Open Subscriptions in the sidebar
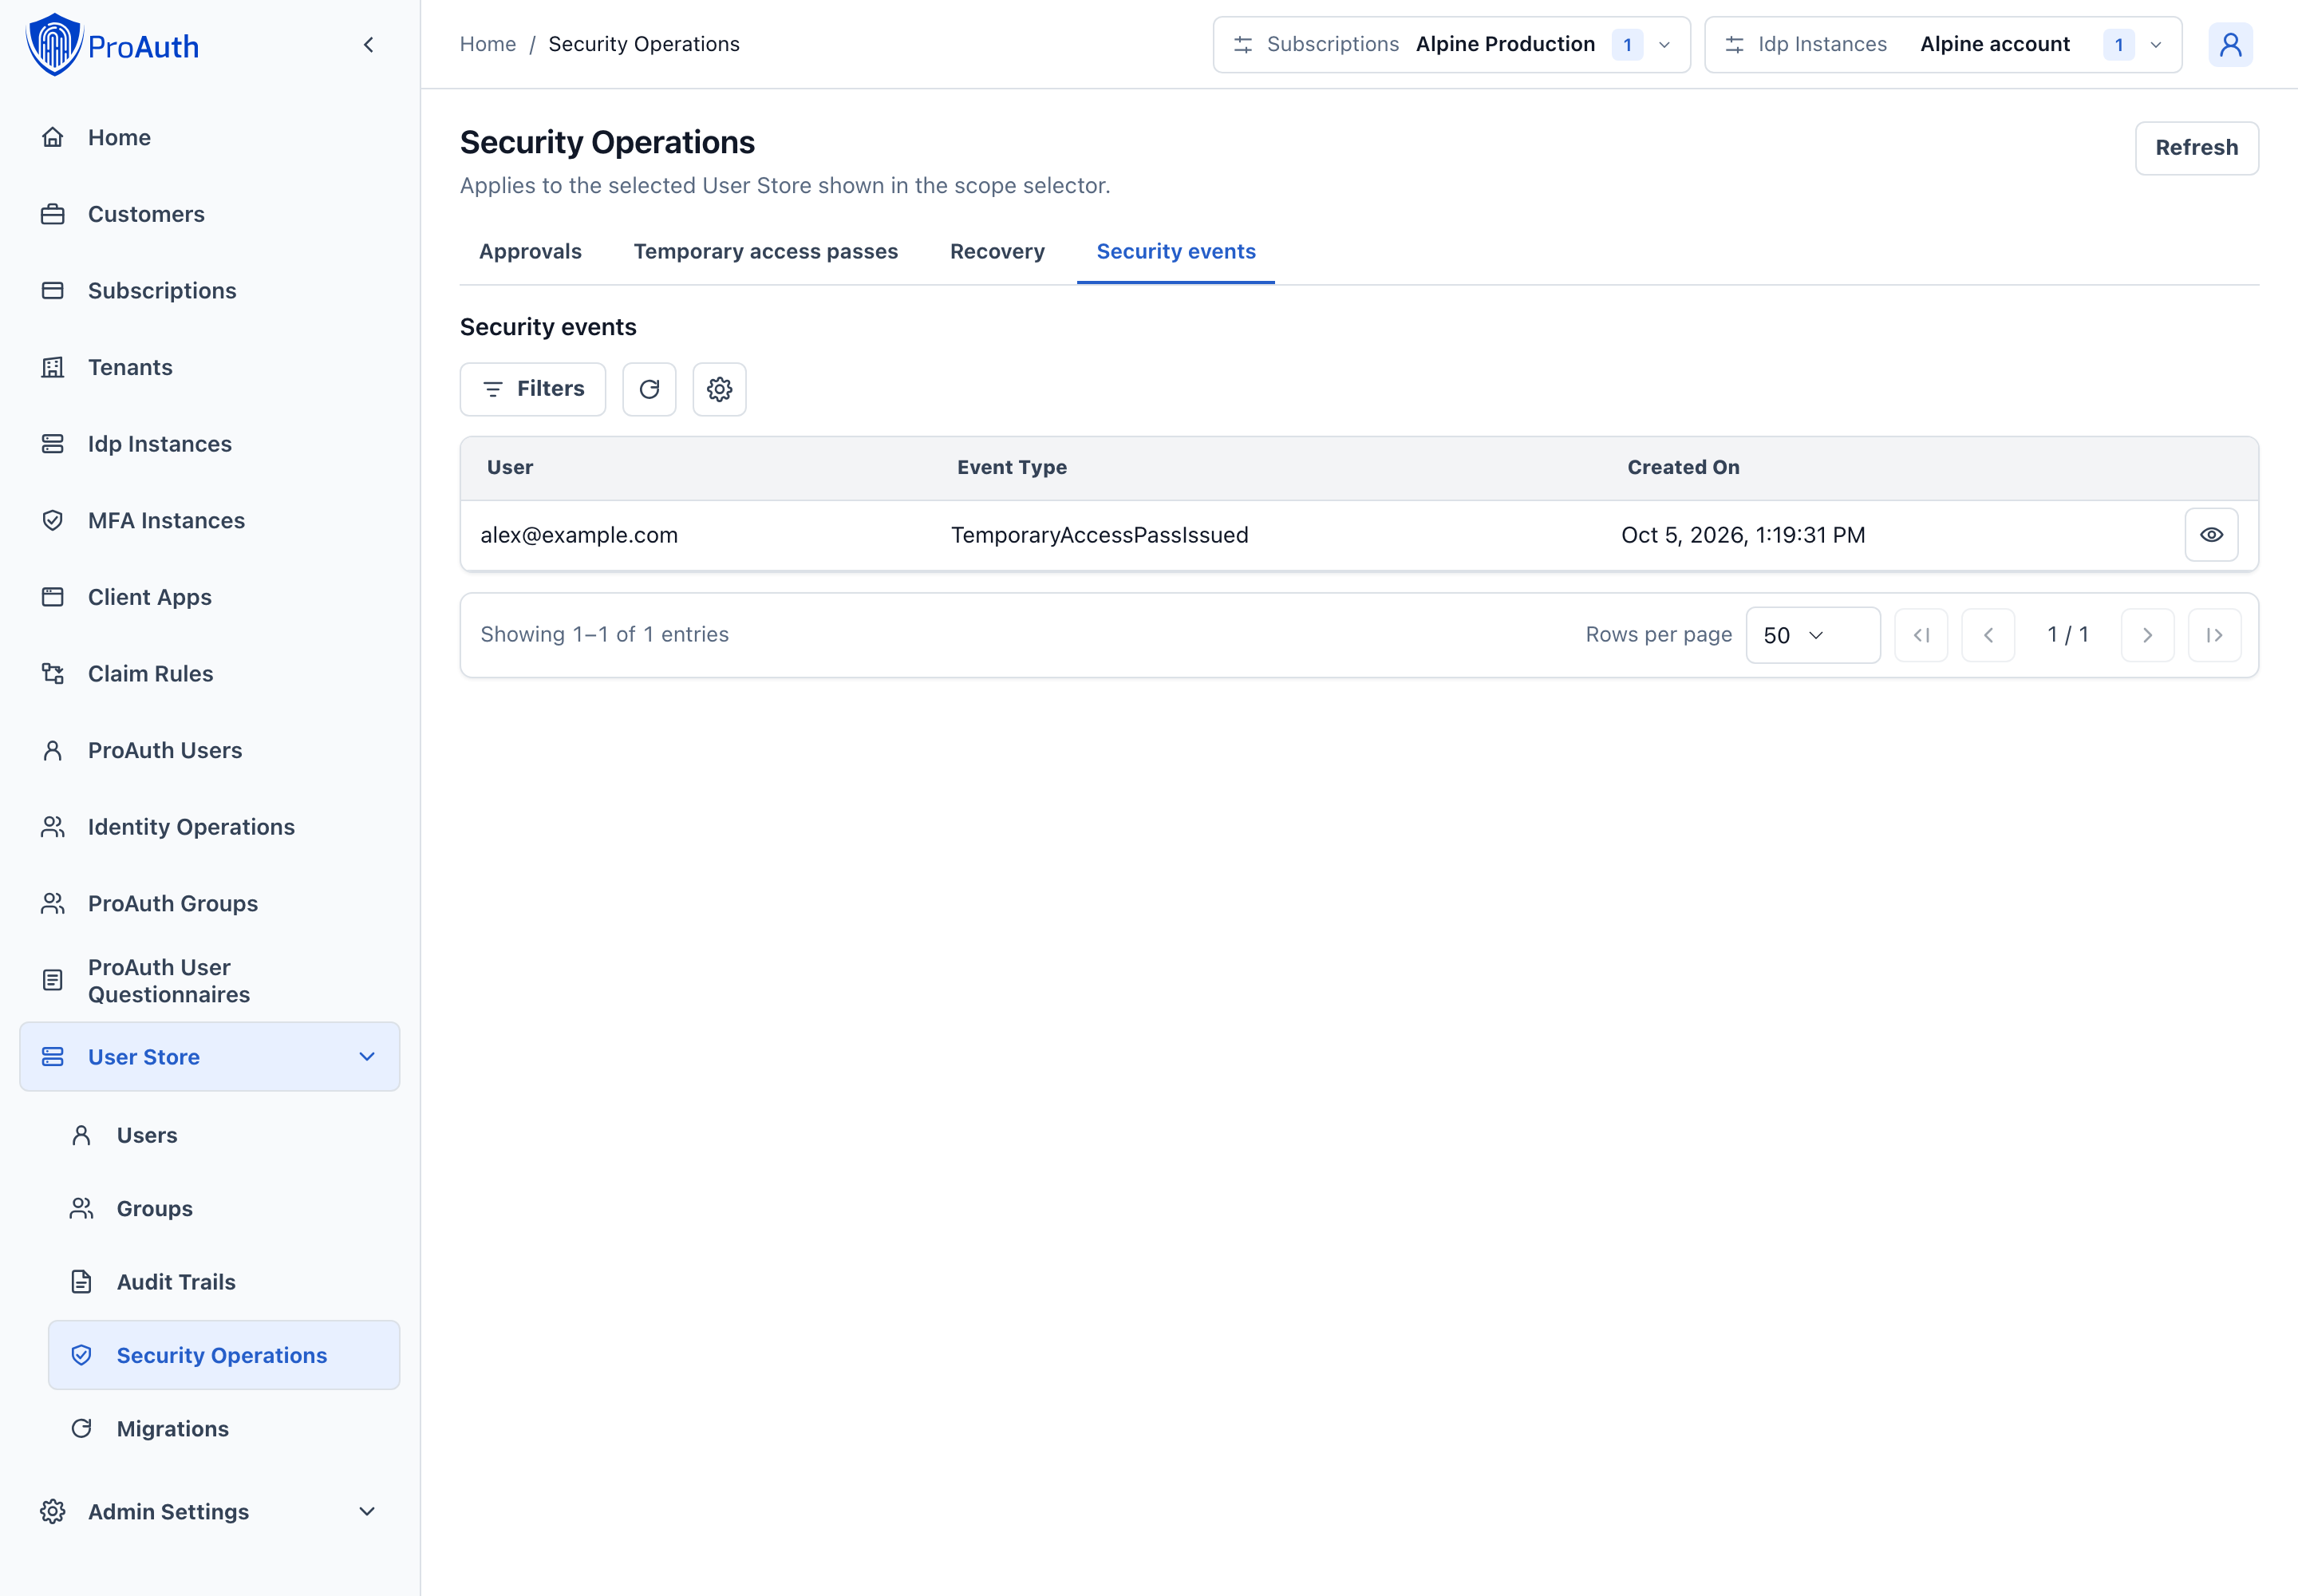2298x1596 pixels. pos(210,291)
